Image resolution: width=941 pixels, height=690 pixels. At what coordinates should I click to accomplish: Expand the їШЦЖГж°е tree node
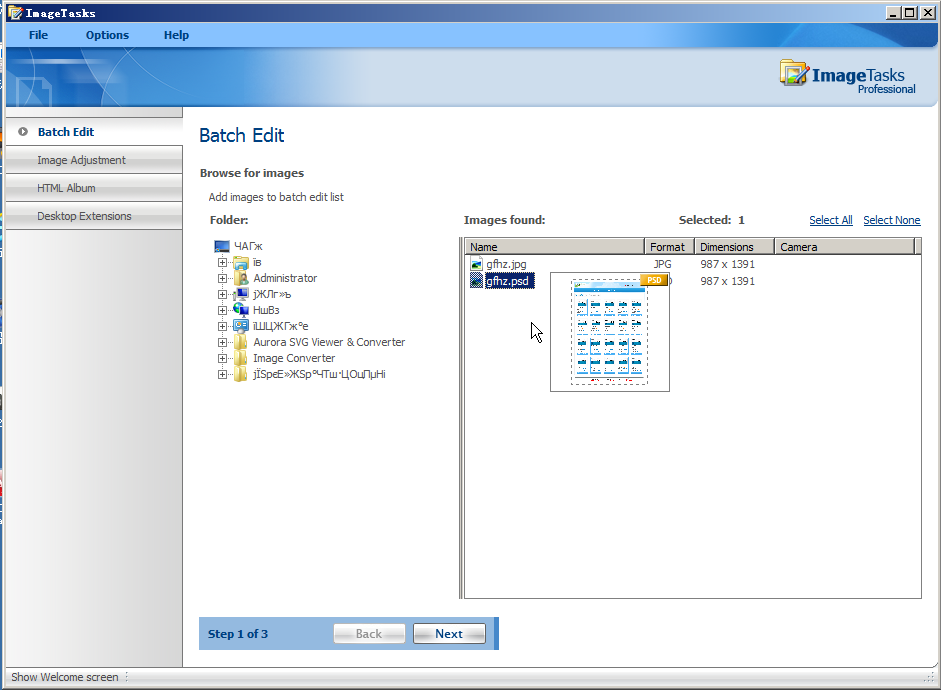coord(222,326)
